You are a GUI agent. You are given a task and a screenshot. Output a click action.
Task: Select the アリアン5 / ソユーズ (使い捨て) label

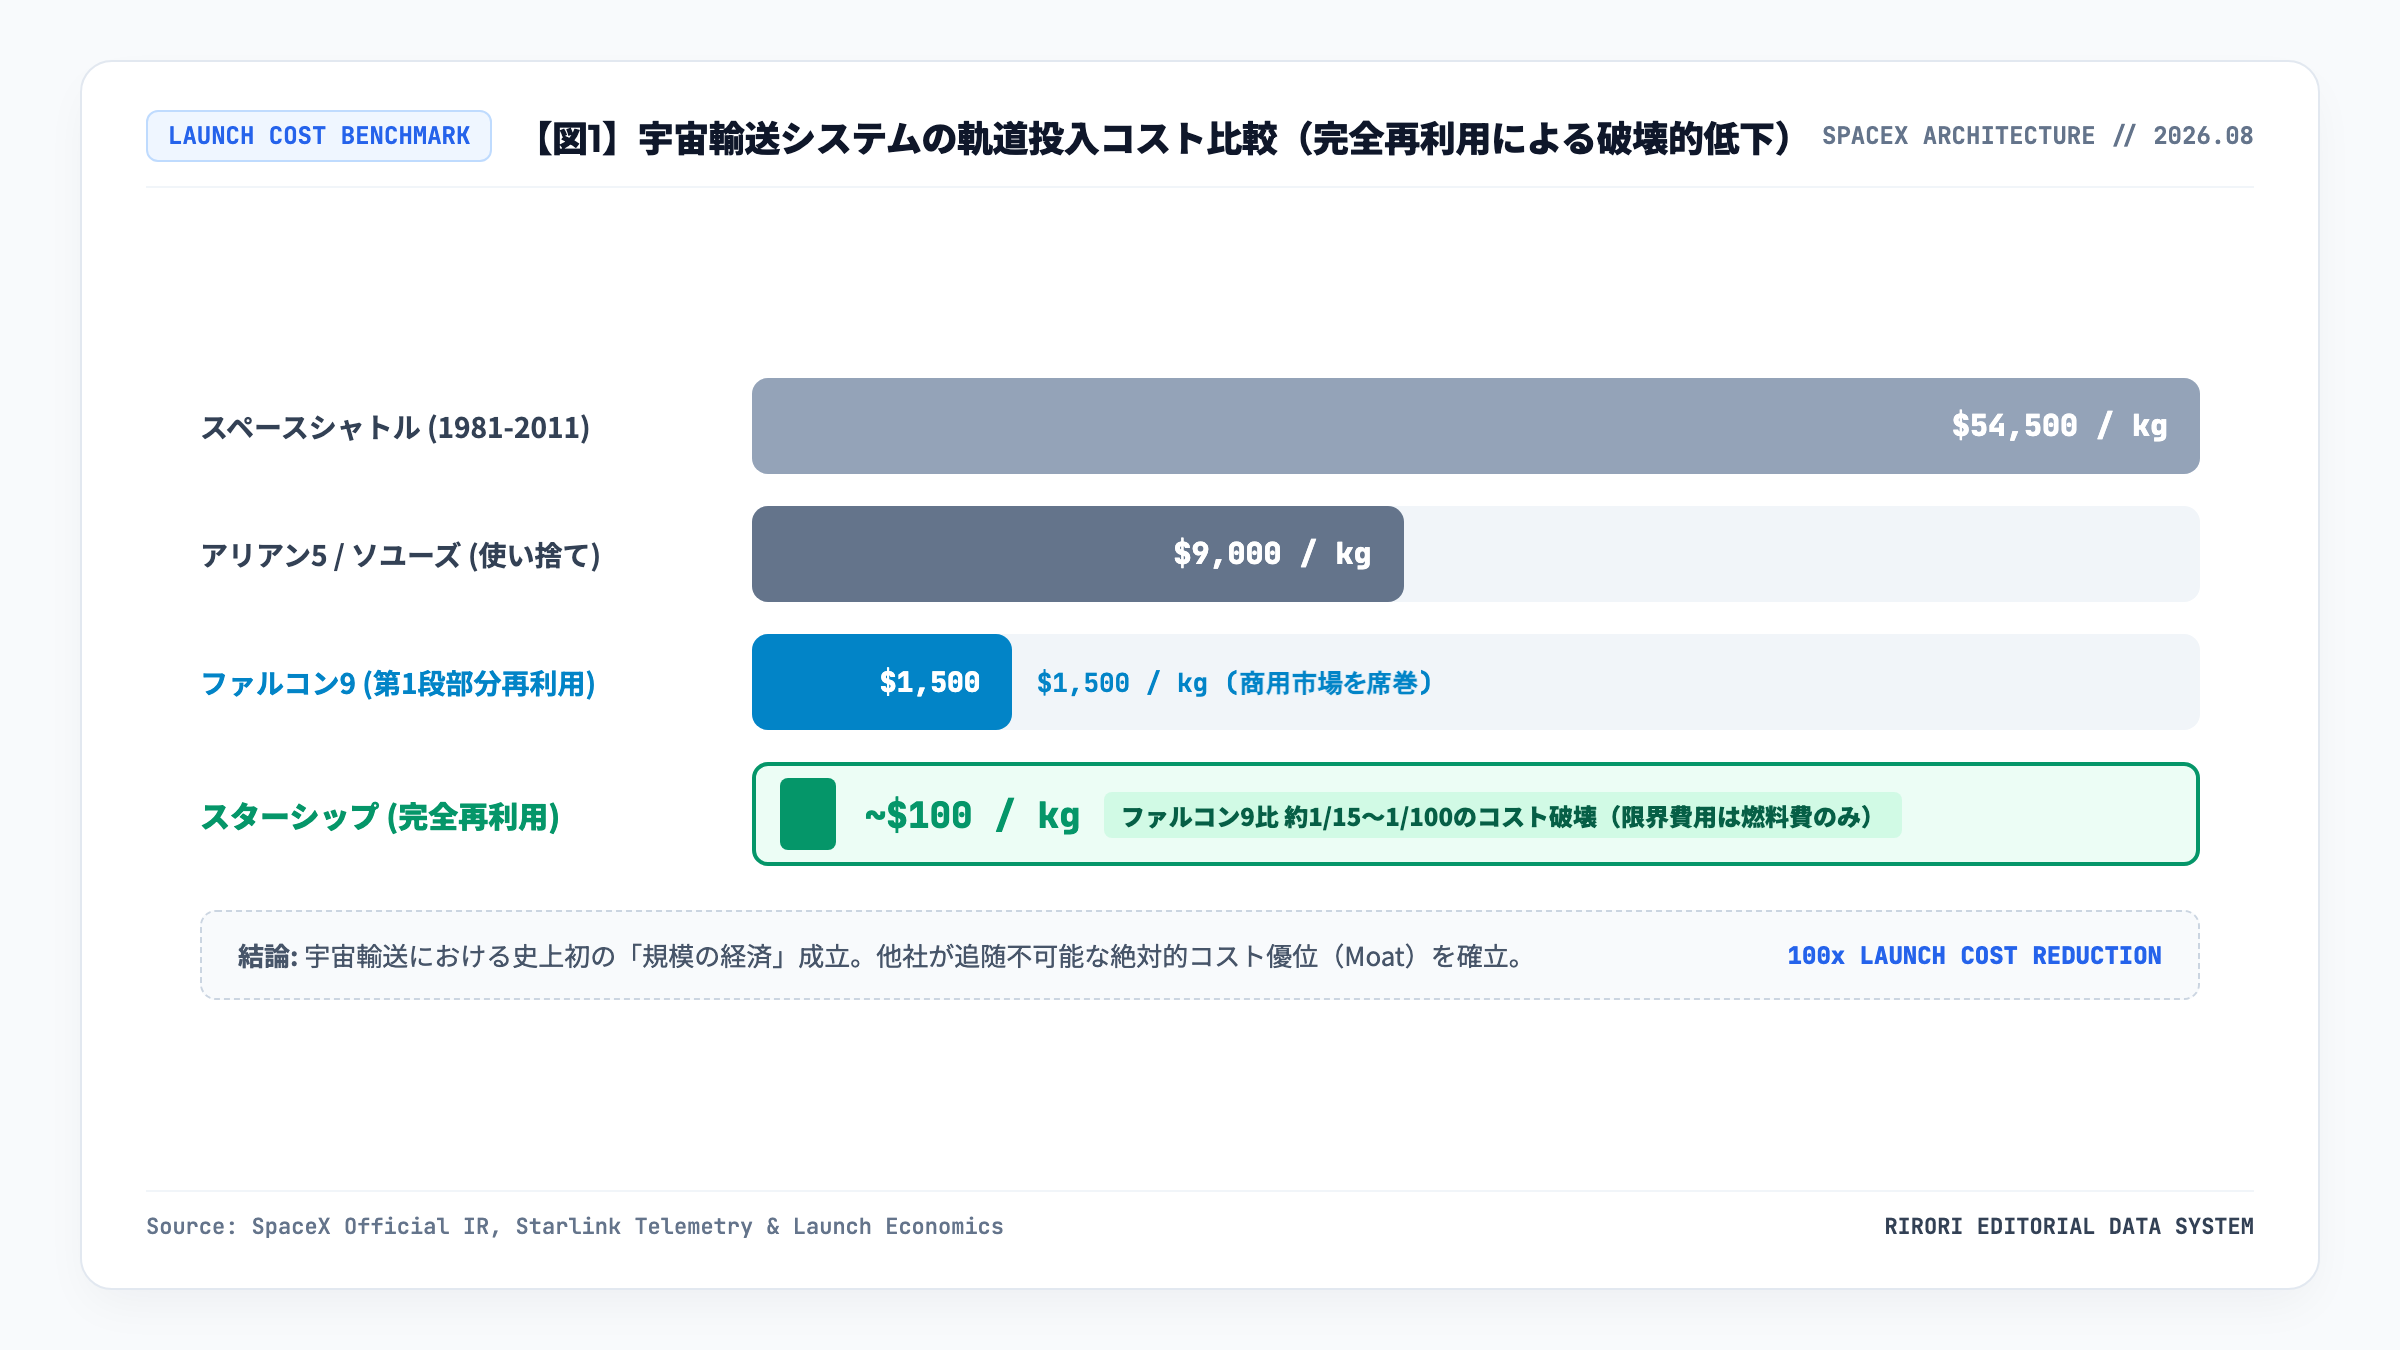[x=400, y=555]
